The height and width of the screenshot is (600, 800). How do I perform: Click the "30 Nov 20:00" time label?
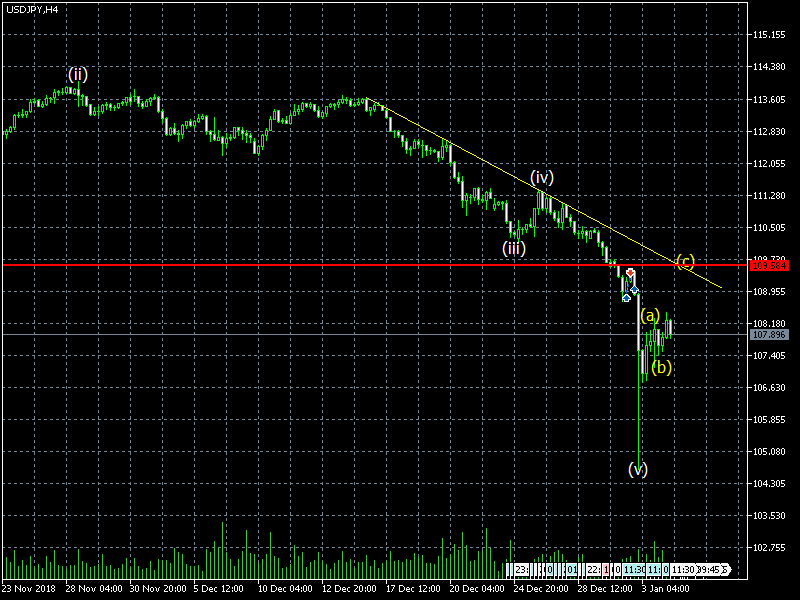(x=158, y=589)
